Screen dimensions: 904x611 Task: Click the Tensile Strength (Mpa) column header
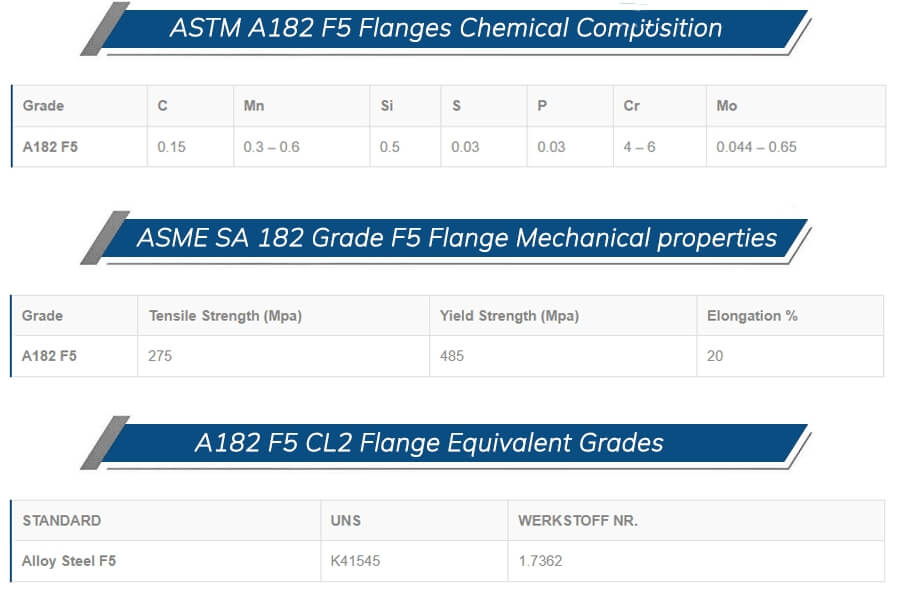click(225, 316)
